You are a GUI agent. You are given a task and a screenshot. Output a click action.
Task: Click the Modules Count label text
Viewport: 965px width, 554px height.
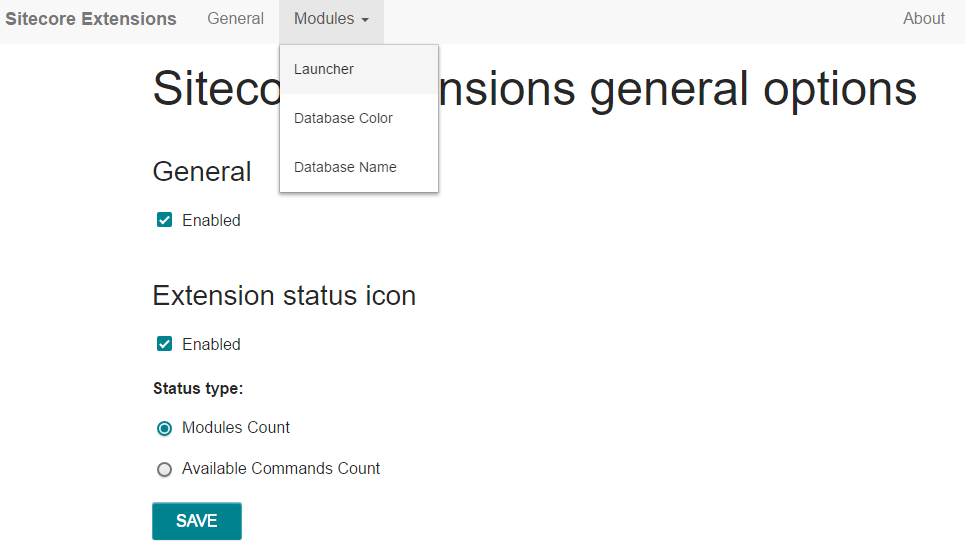(x=236, y=427)
